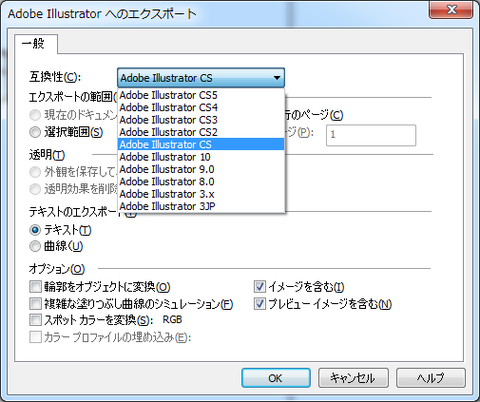Select Adobe Illustrator 3.x entry
Screen dimensions: 480x402
[x=201, y=194]
